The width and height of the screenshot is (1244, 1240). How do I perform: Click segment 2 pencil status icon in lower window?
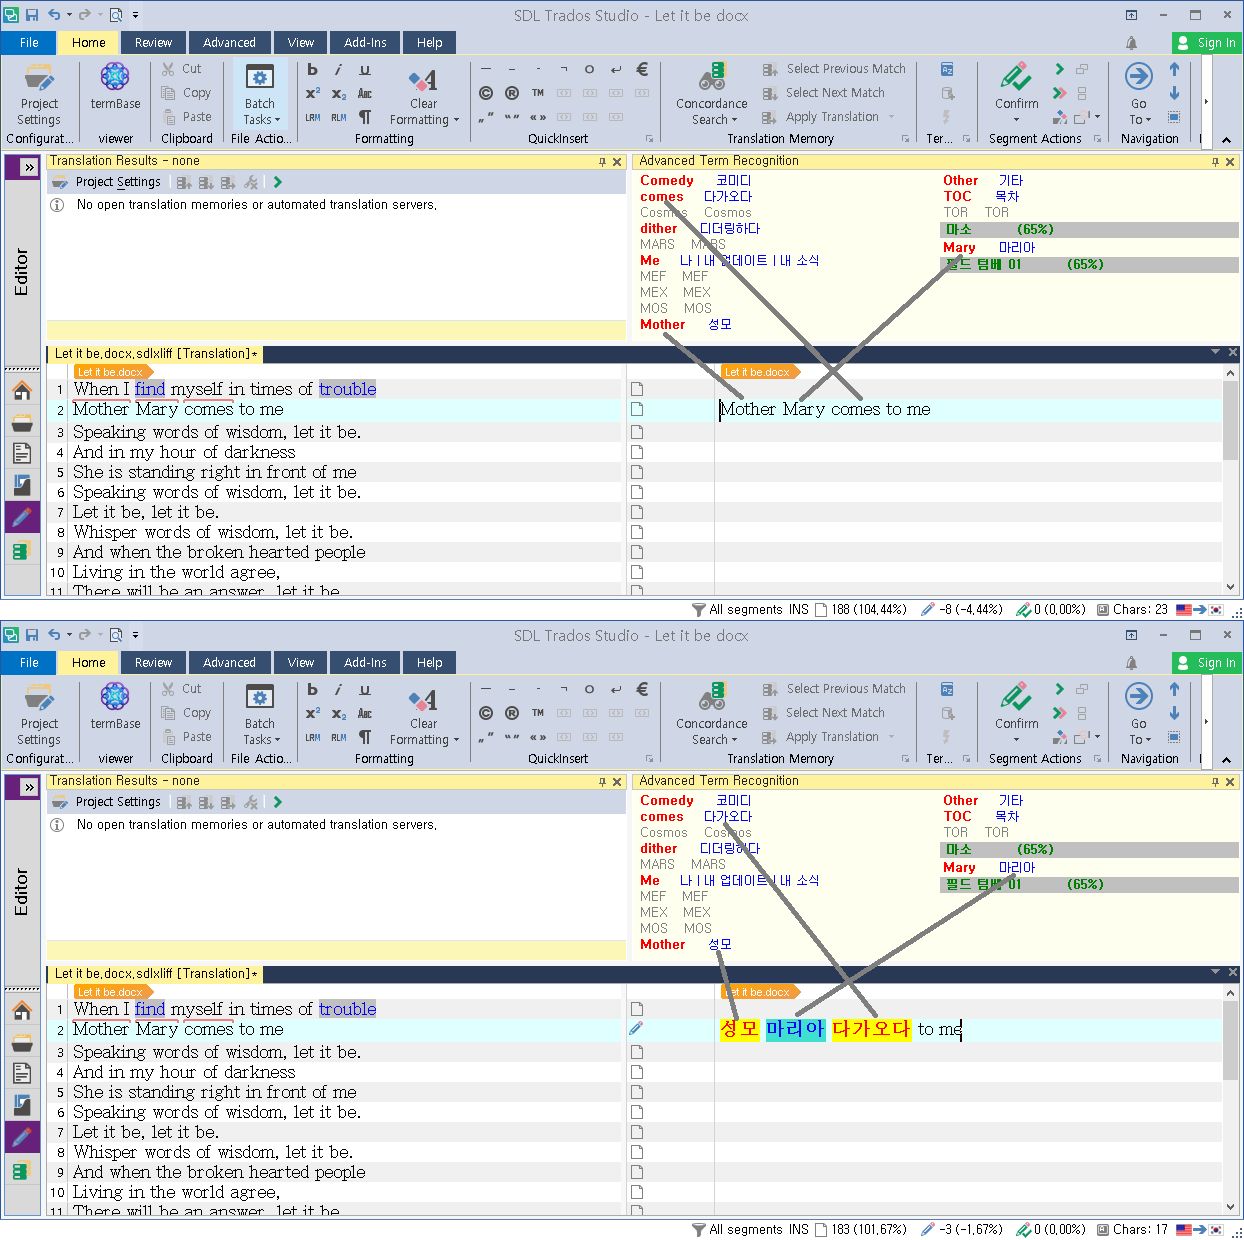(636, 1029)
